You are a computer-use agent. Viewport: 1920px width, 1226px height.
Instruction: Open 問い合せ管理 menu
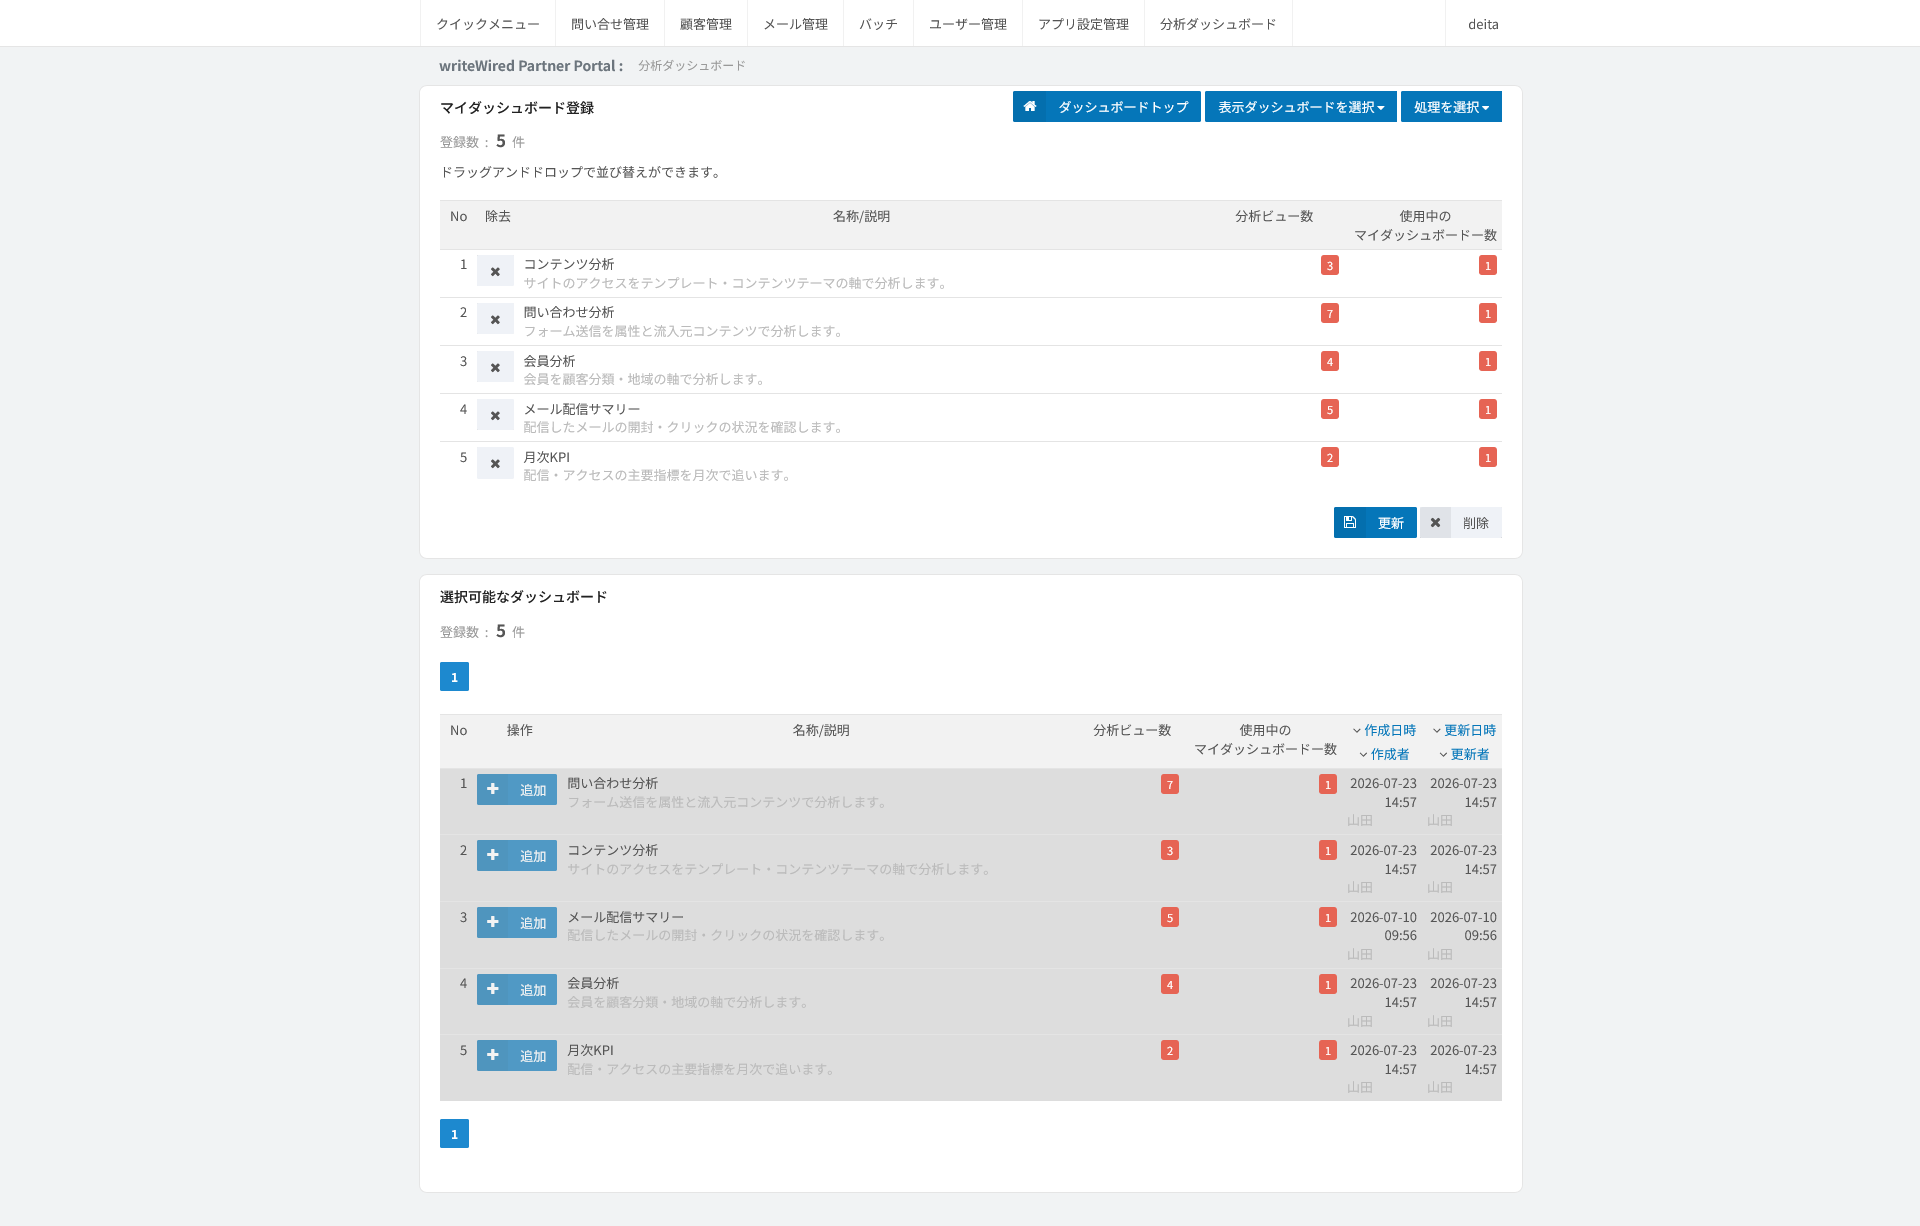610,24
